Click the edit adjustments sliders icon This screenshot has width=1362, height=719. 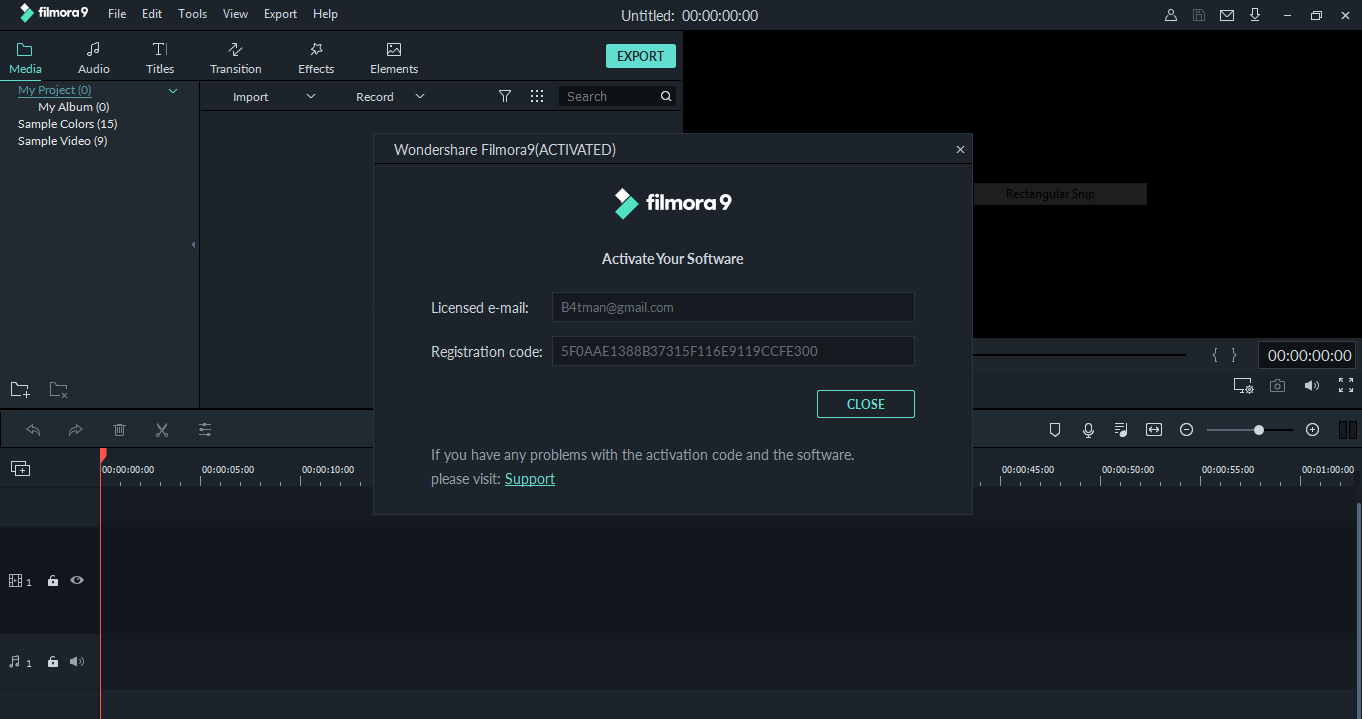(x=205, y=430)
